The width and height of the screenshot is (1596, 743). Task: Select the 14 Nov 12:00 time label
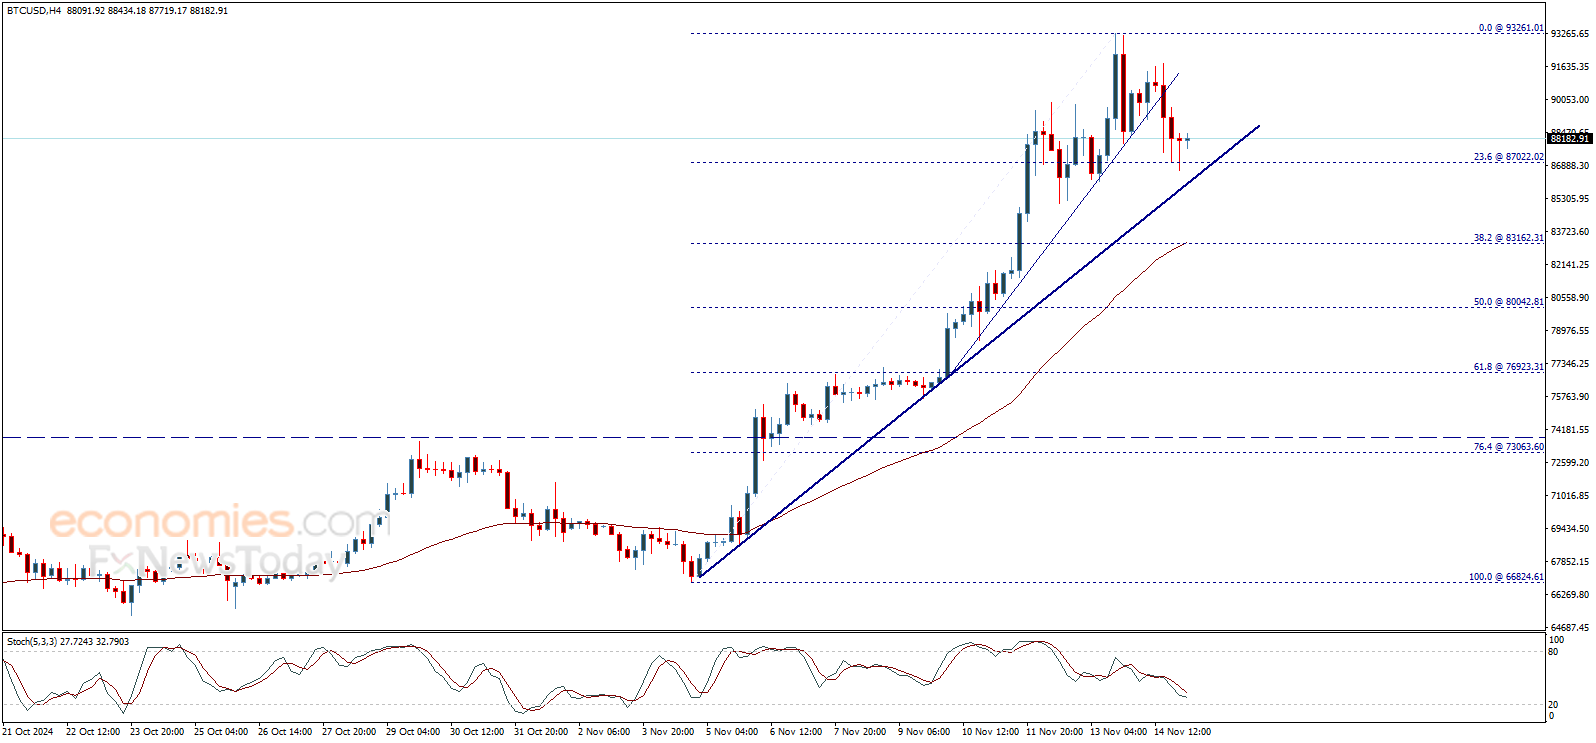pyautogui.click(x=1182, y=732)
